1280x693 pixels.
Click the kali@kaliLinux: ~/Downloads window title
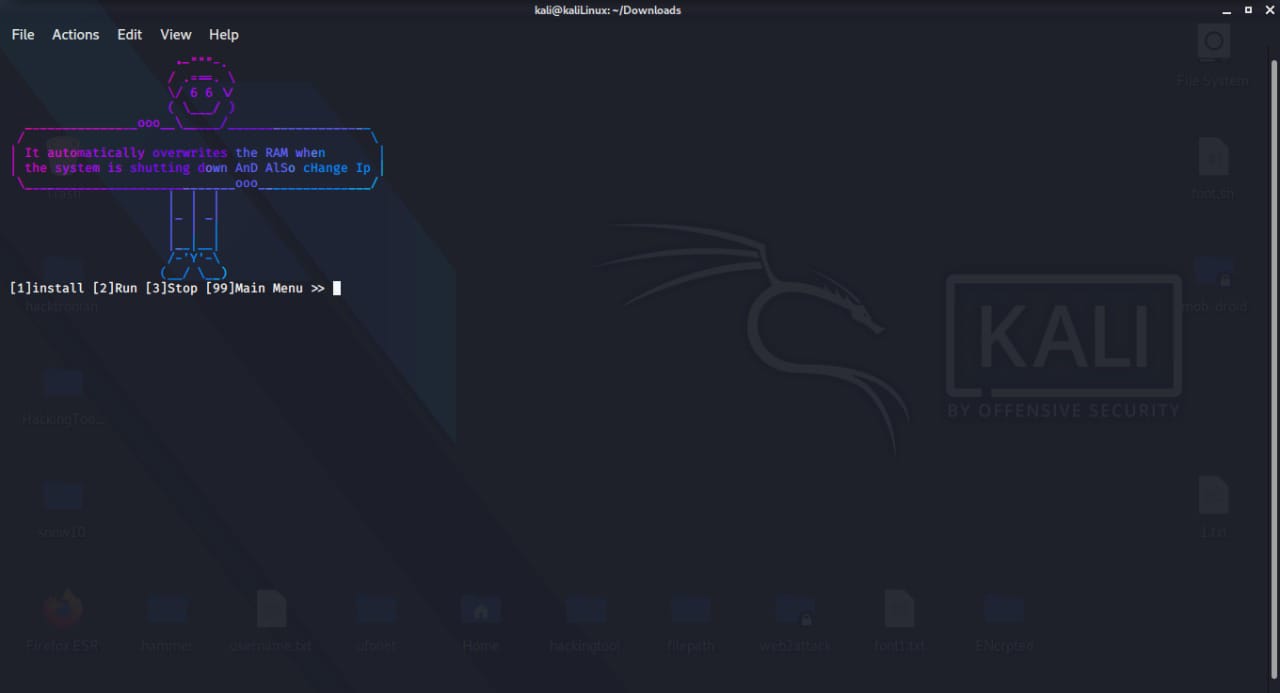click(x=608, y=10)
